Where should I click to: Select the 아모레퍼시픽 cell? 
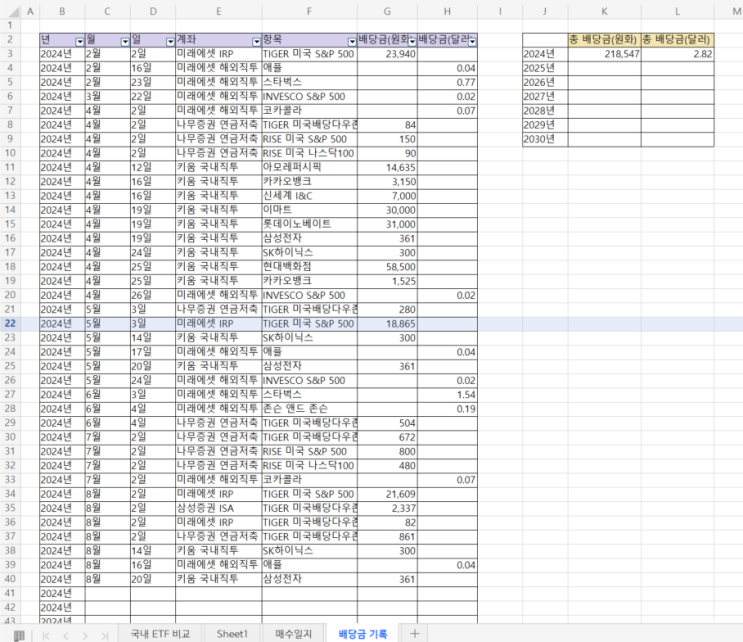point(309,167)
